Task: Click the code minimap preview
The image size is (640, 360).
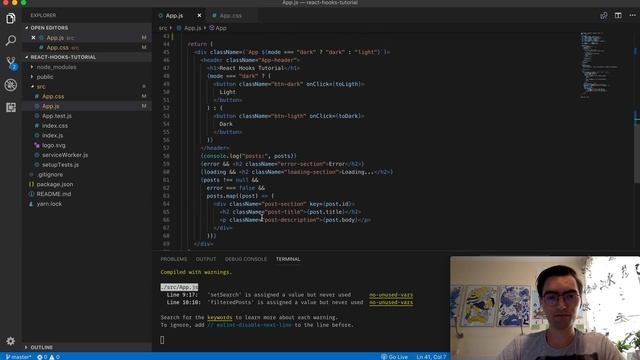Action: (x=600, y=65)
